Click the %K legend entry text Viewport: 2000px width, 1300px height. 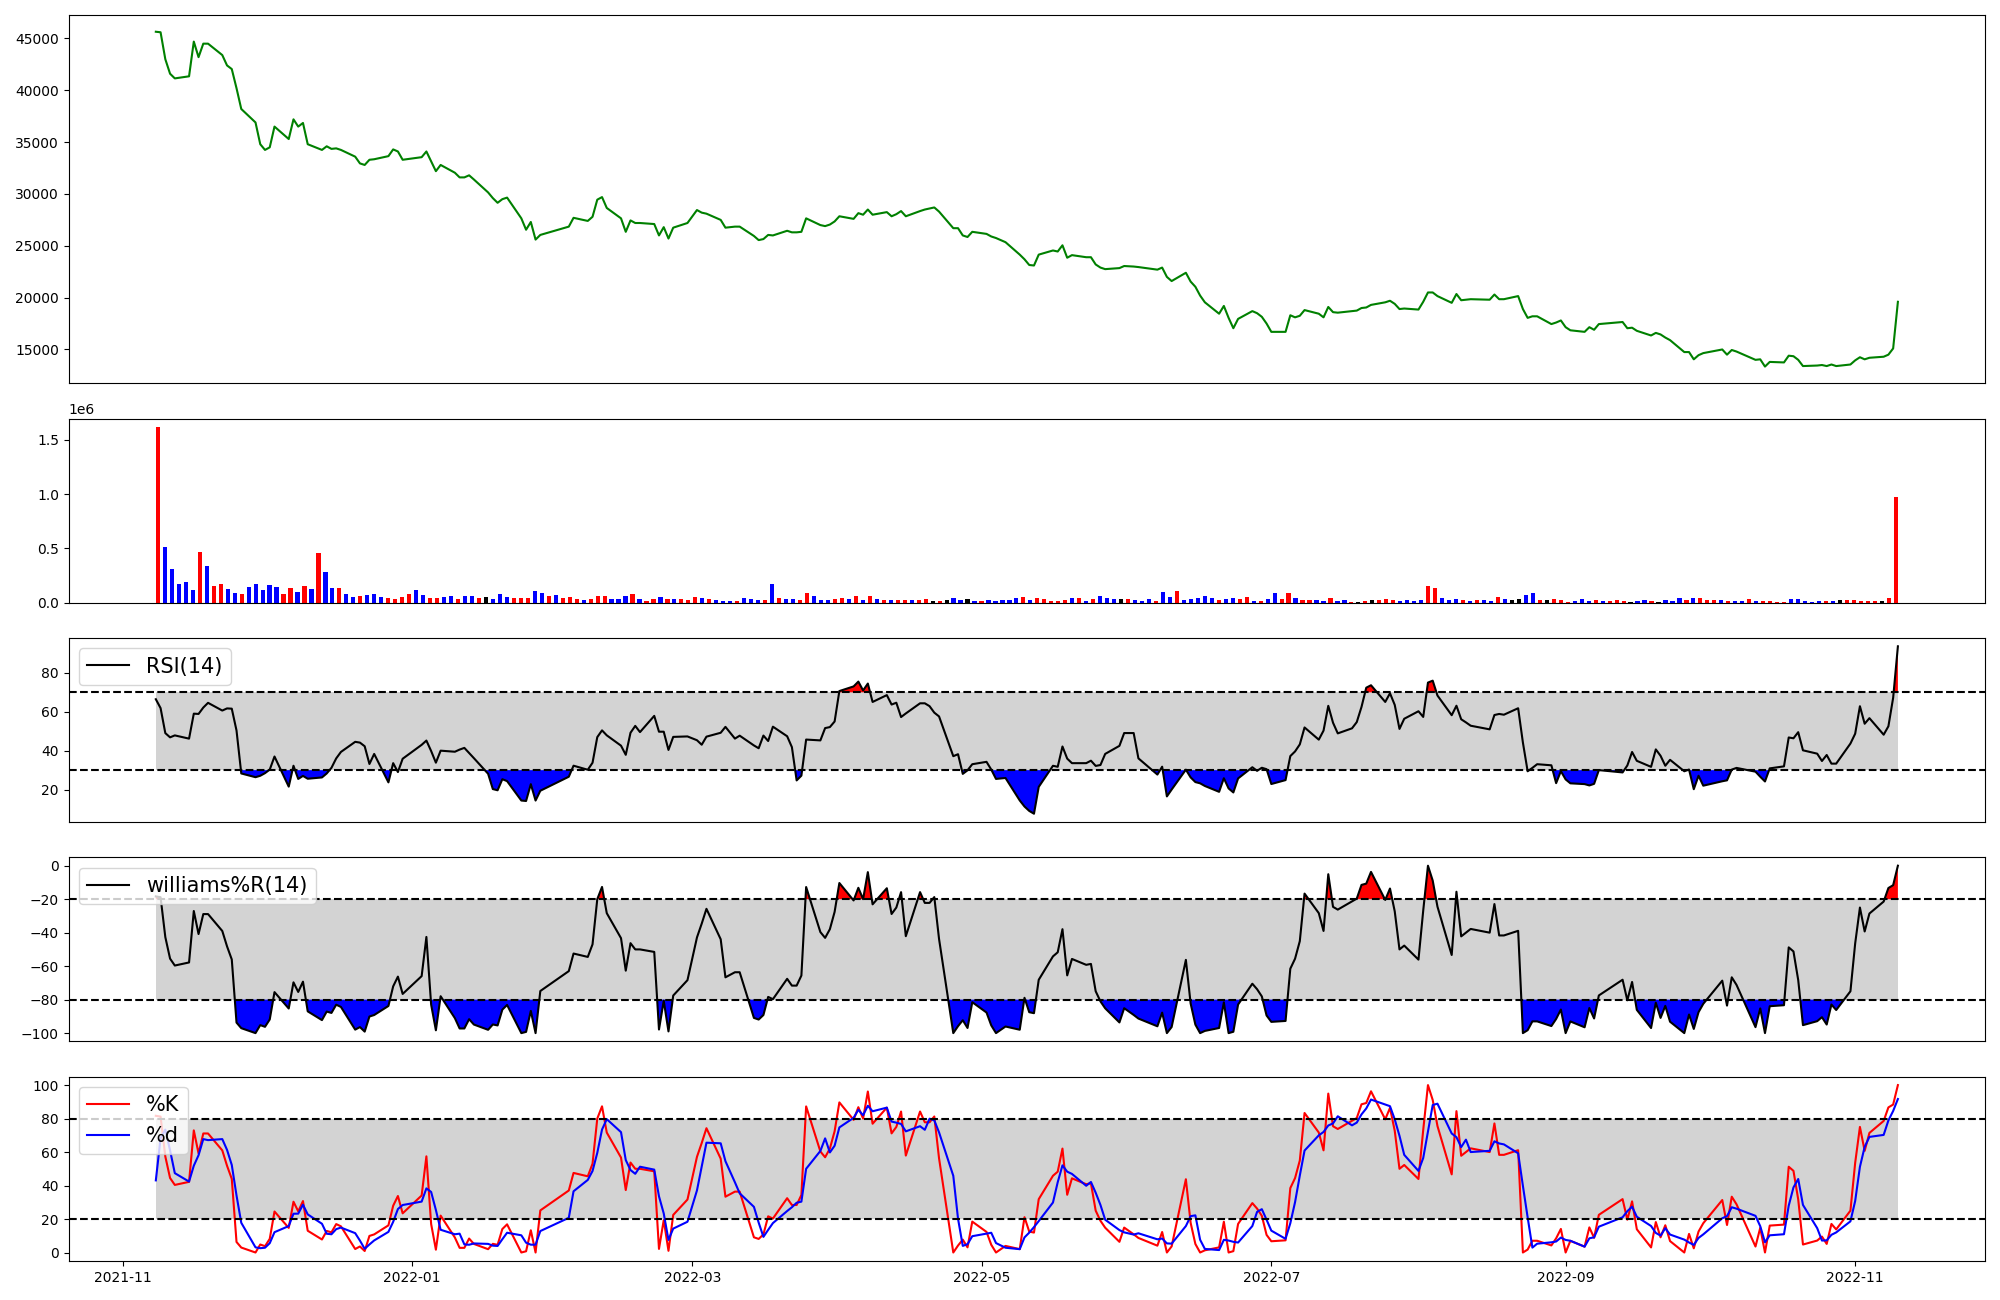coord(162,1104)
